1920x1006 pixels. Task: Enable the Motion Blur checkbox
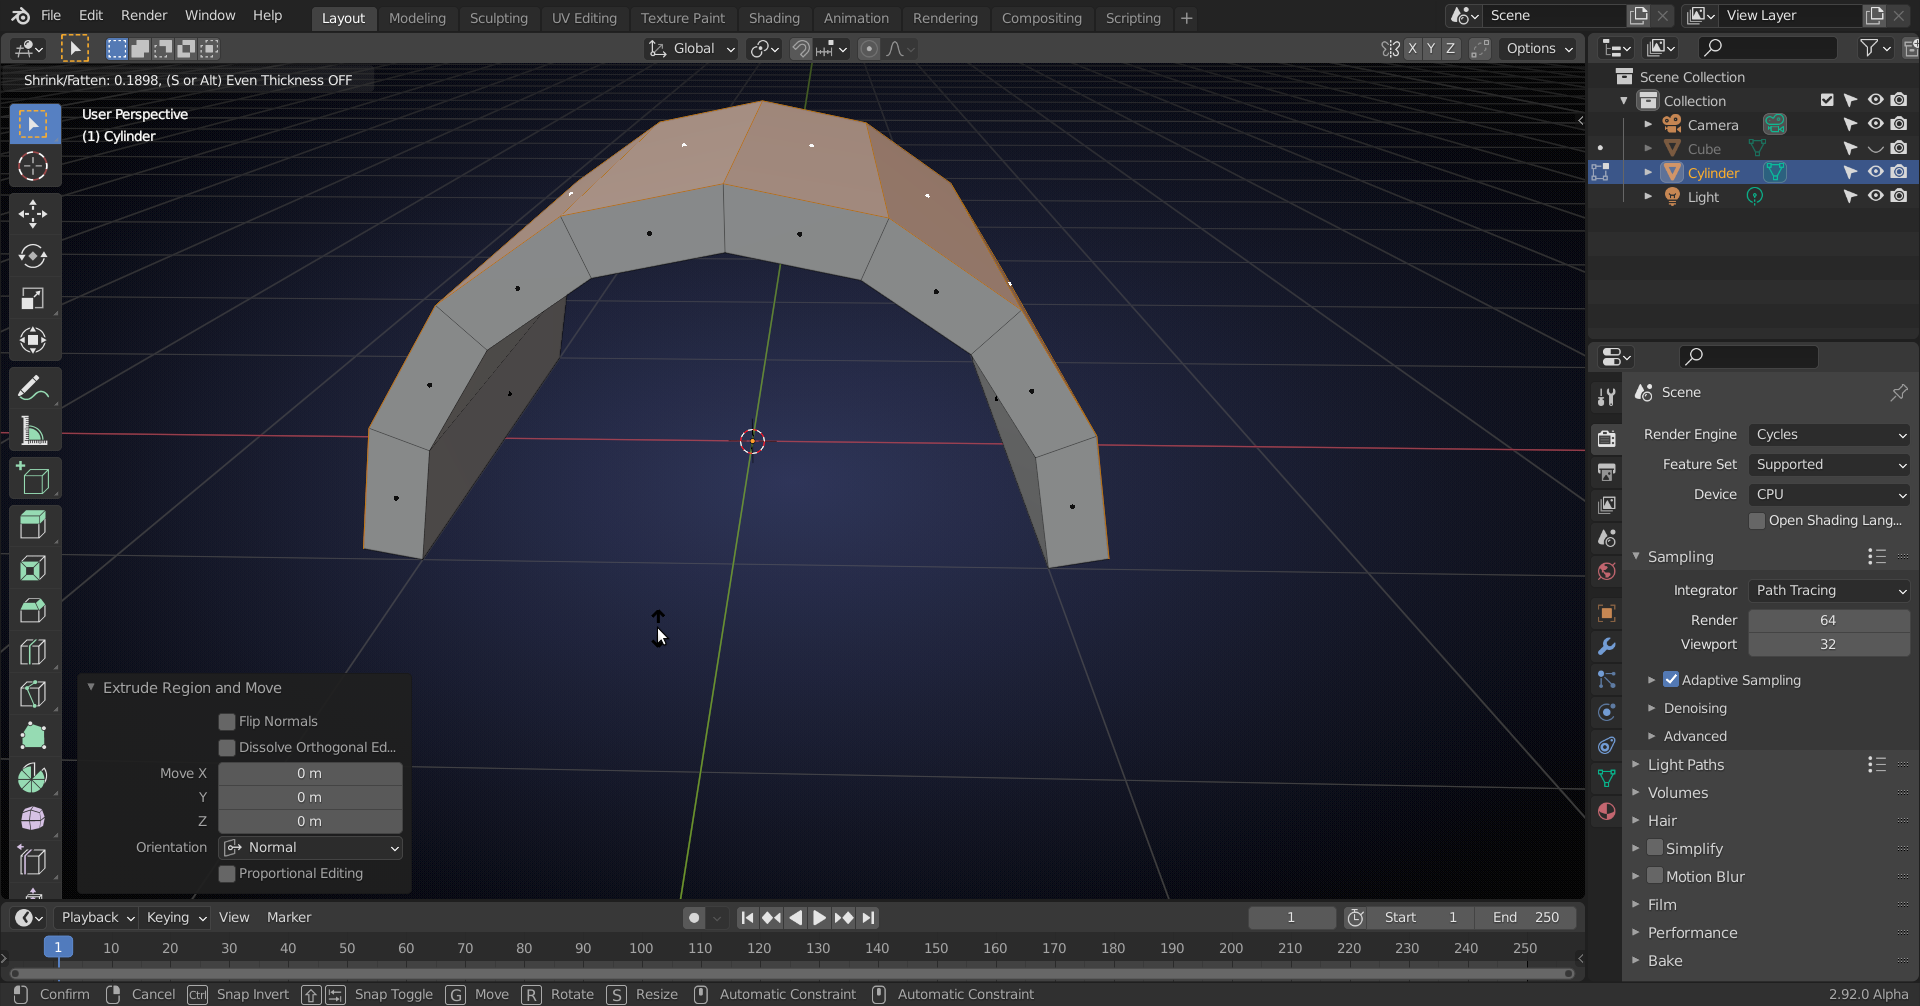1655,876
